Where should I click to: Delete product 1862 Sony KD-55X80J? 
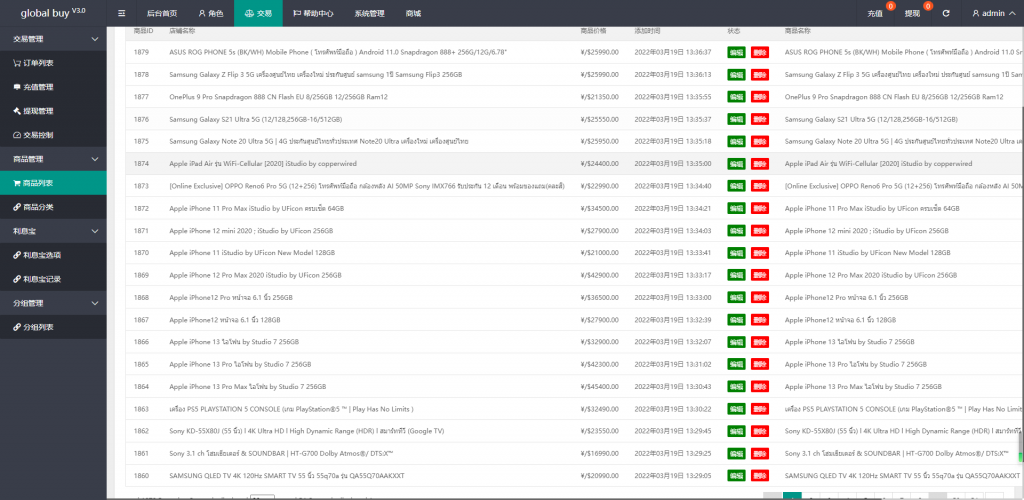click(x=760, y=431)
